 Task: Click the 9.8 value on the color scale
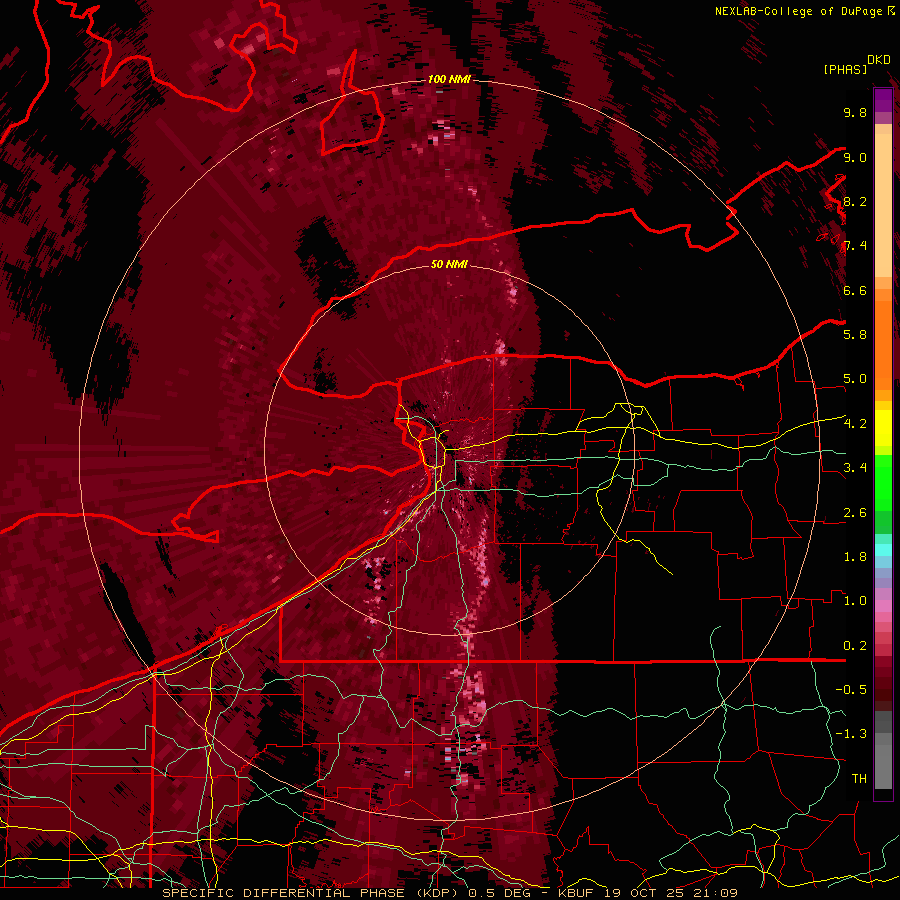[855, 112]
